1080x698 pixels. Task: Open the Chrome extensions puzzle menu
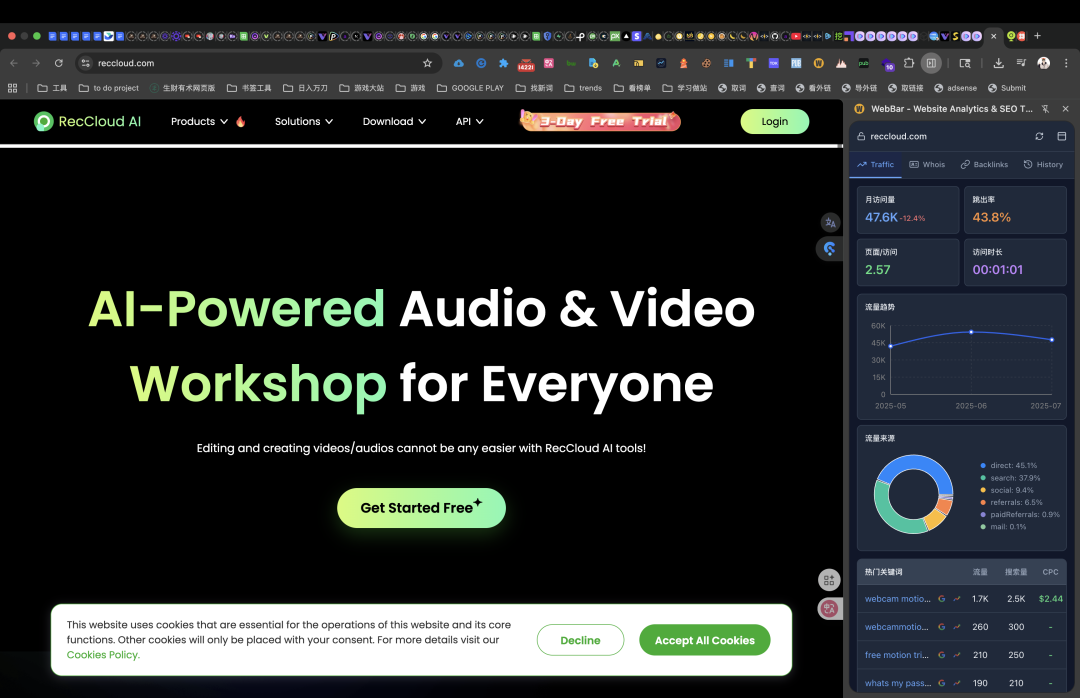click(x=908, y=63)
